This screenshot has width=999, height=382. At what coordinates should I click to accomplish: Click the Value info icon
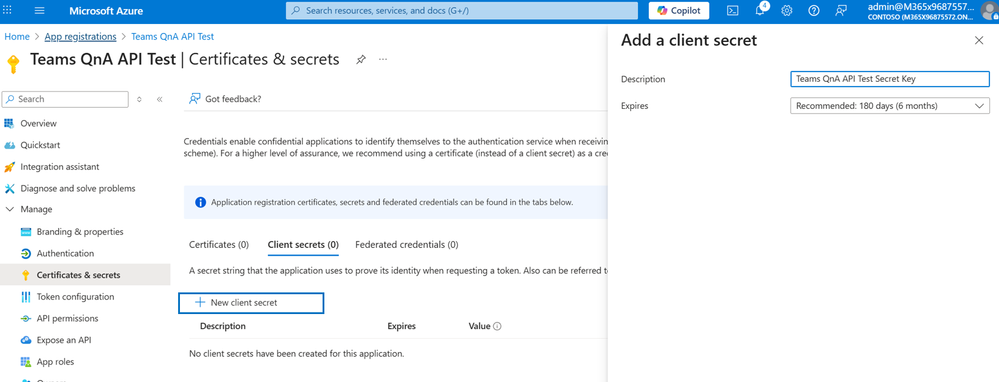click(497, 326)
